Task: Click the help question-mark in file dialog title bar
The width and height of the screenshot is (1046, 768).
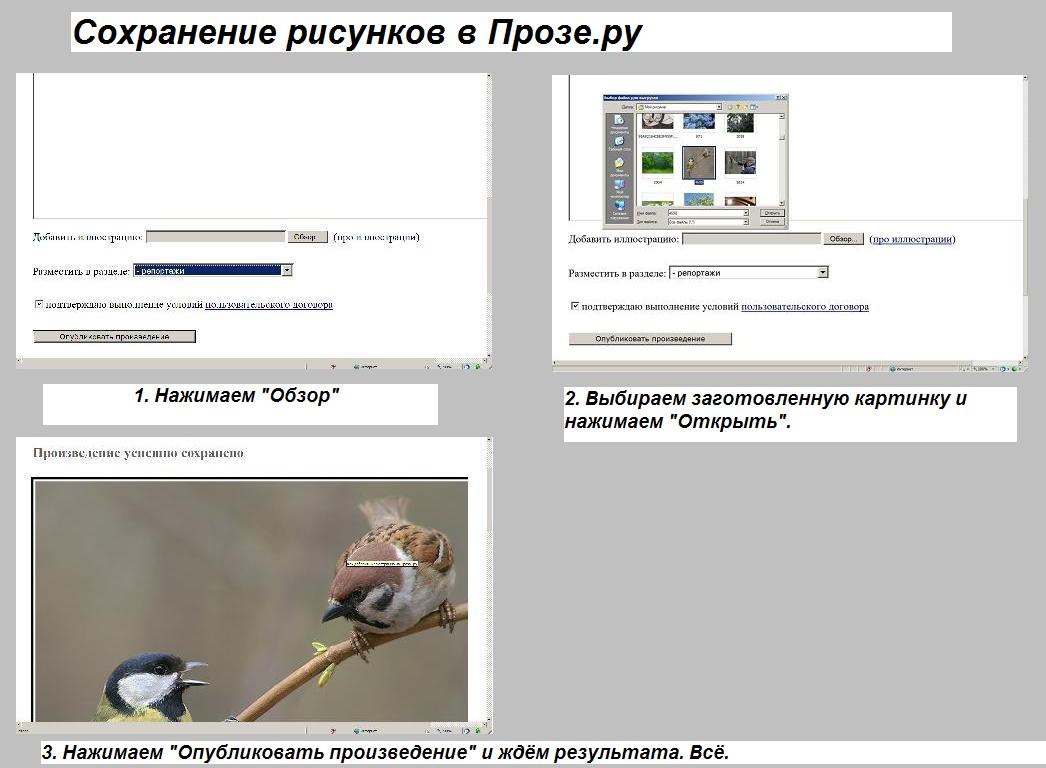Action: click(778, 97)
